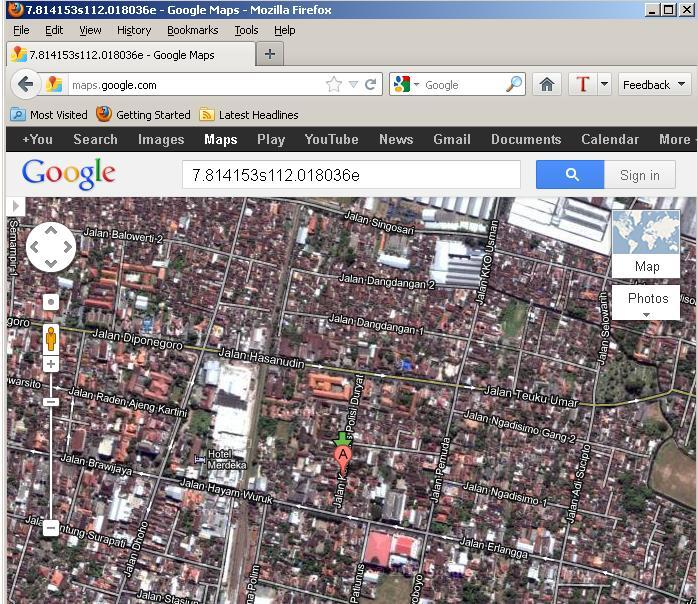
Task: Switch to Map view thumbnail
Action: tap(646, 244)
